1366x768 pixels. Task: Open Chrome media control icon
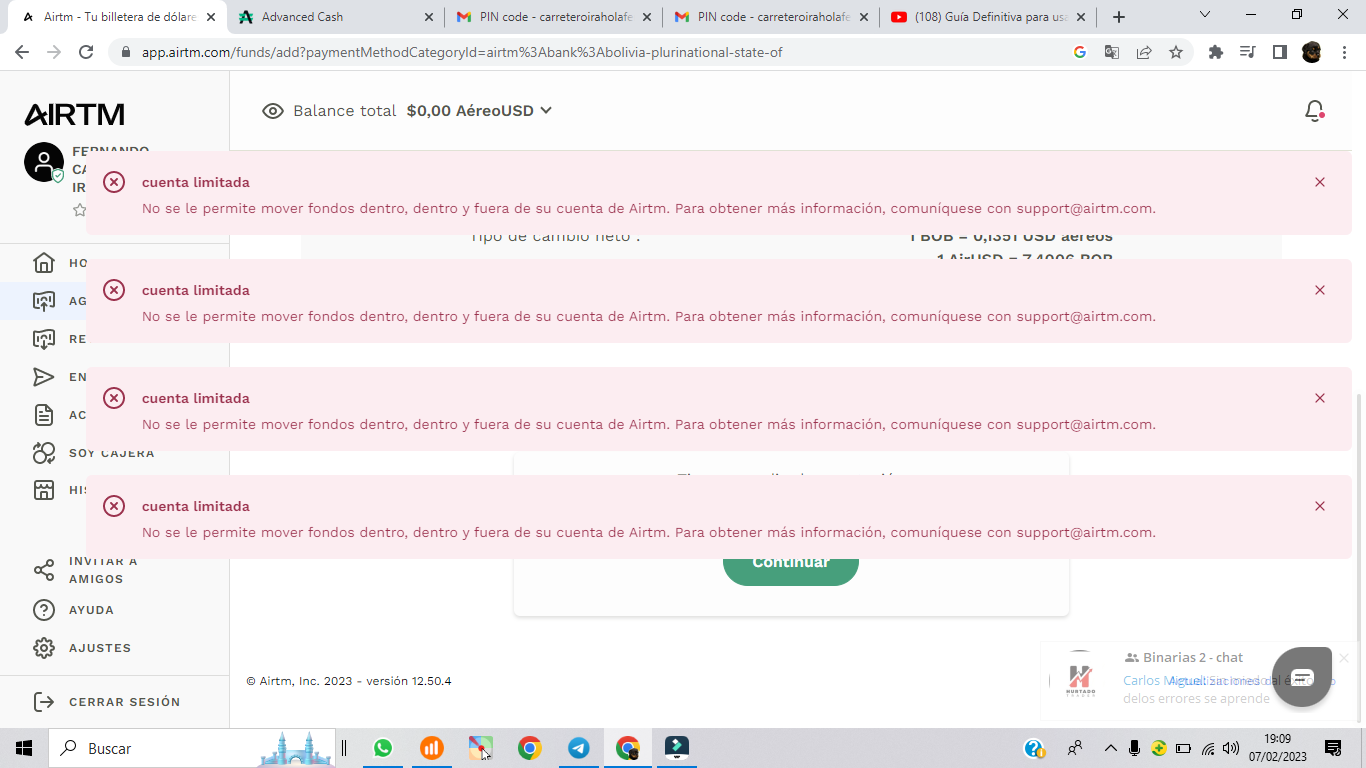tap(1247, 52)
